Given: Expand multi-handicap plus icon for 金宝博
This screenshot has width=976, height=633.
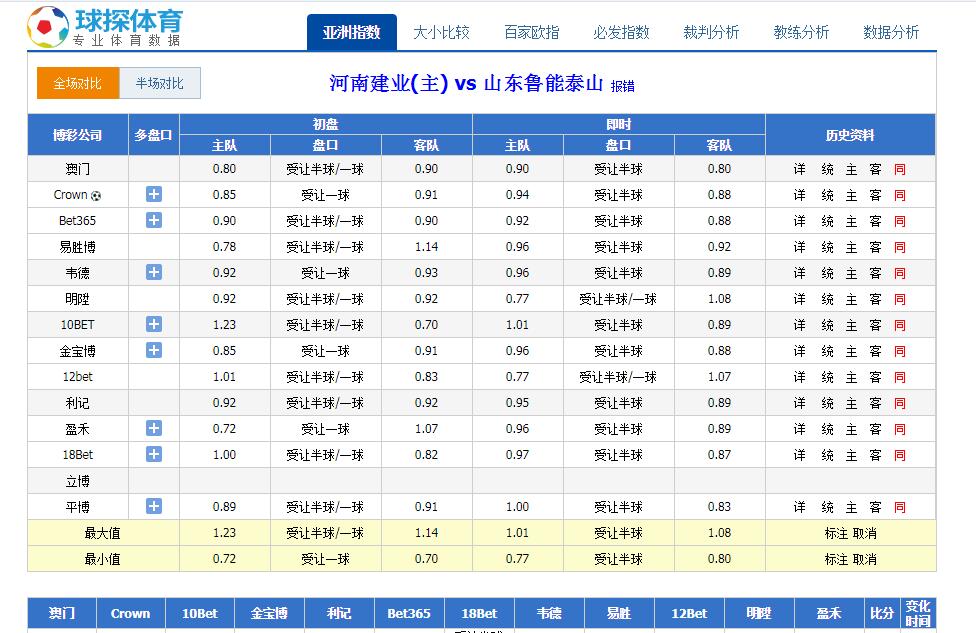Looking at the screenshot, I should point(154,350).
